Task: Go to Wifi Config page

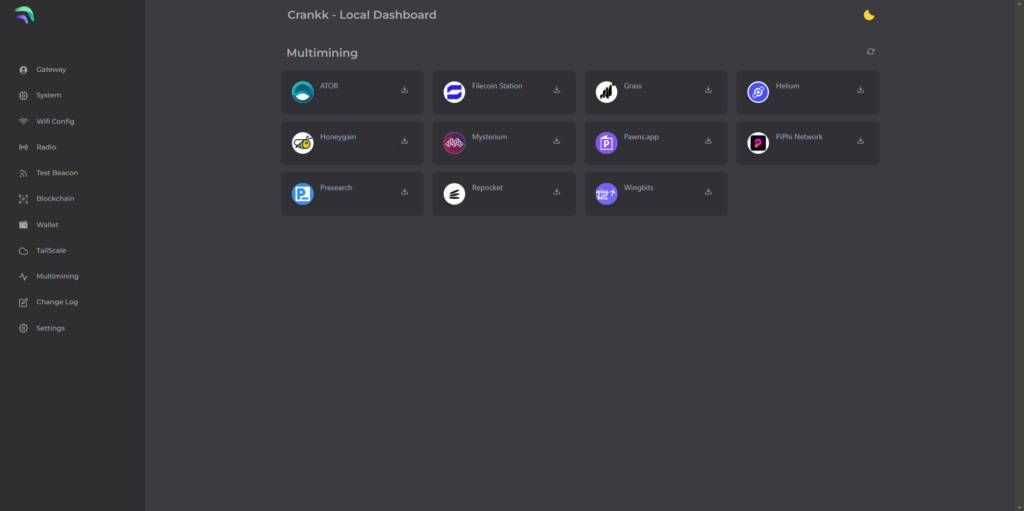Action: 56,122
